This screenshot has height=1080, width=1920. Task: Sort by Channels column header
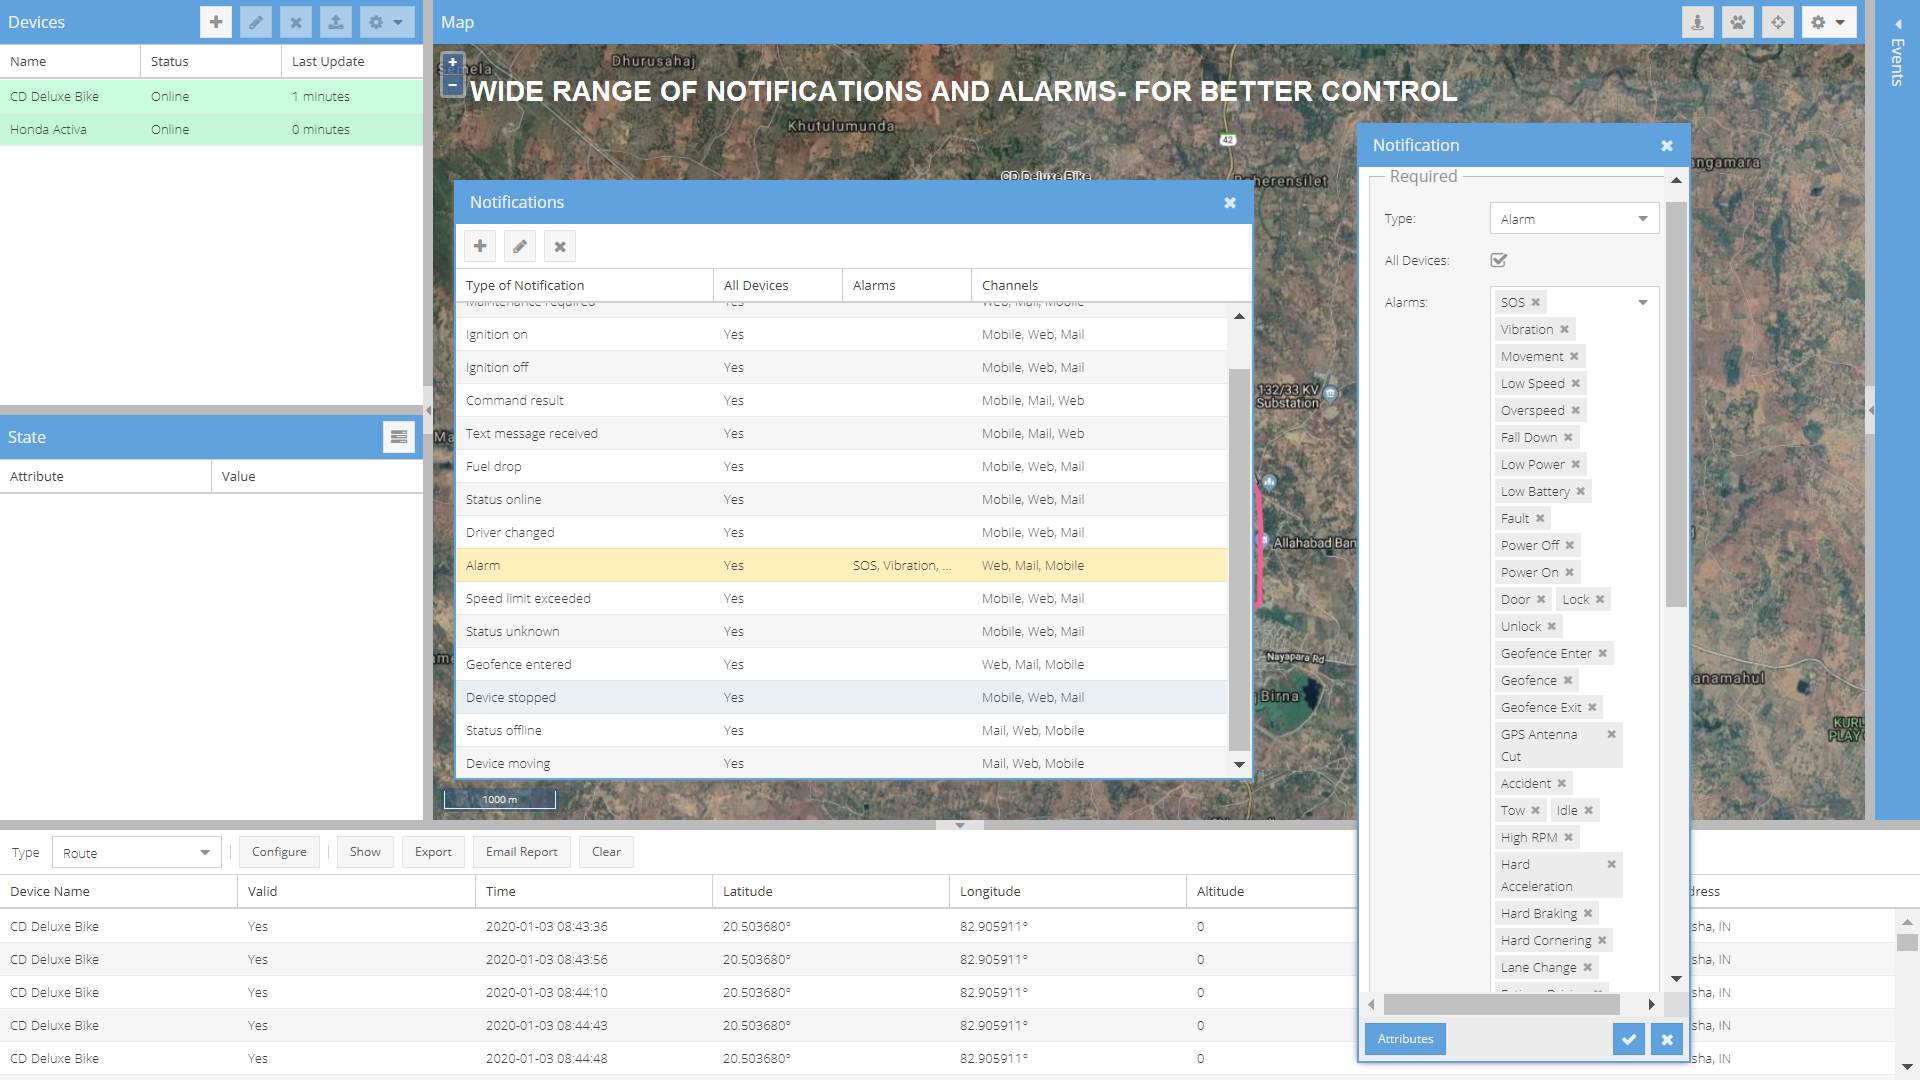(x=1111, y=285)
